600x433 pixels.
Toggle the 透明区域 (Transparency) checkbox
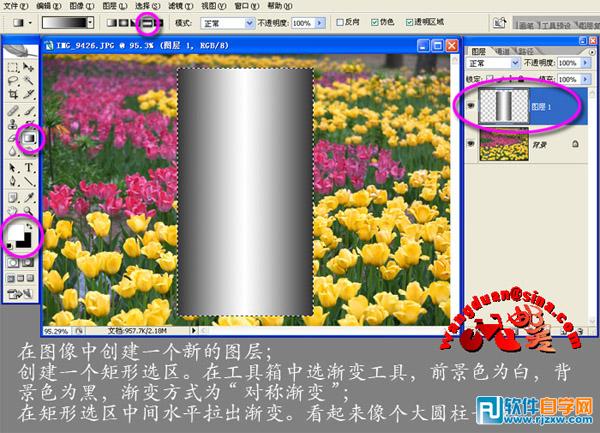(409, 22)
